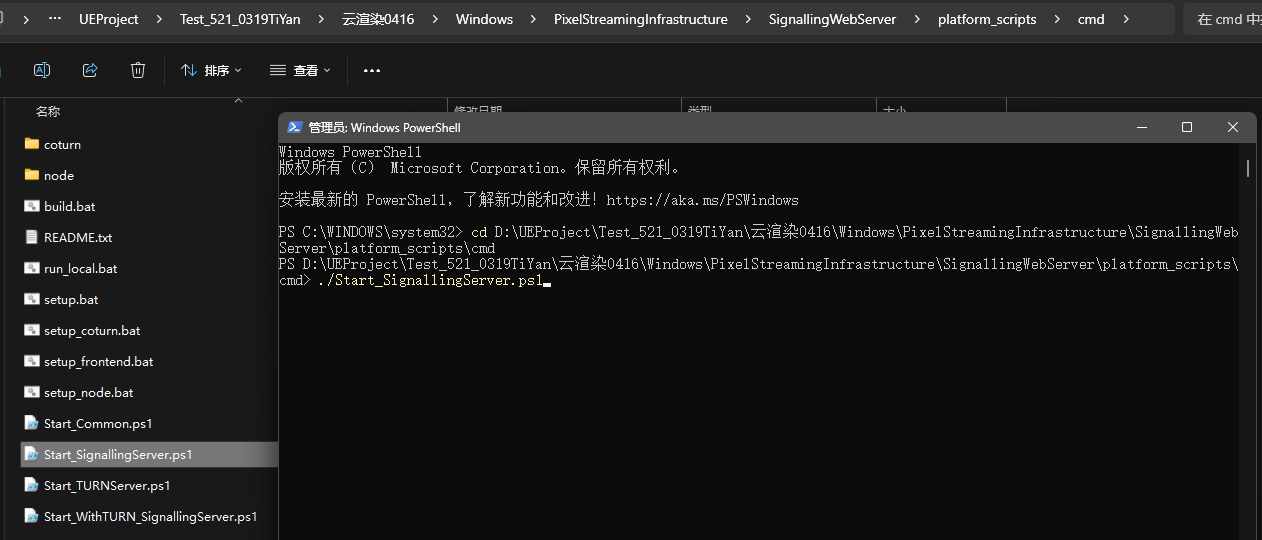The width and height of the screenshot is (1262, 540).
Task: Go to UEProject in the address bar
Action: [x=109, y=19]
